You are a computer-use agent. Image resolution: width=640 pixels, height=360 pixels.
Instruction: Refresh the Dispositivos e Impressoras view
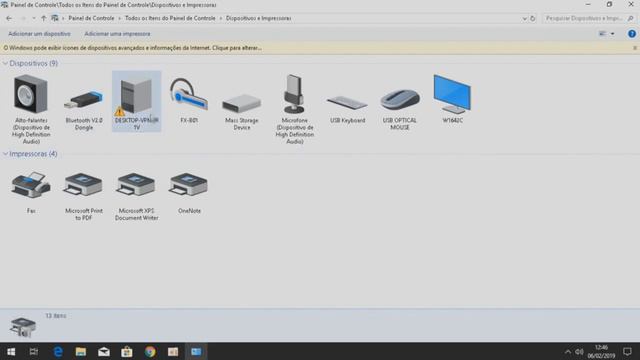532,18
